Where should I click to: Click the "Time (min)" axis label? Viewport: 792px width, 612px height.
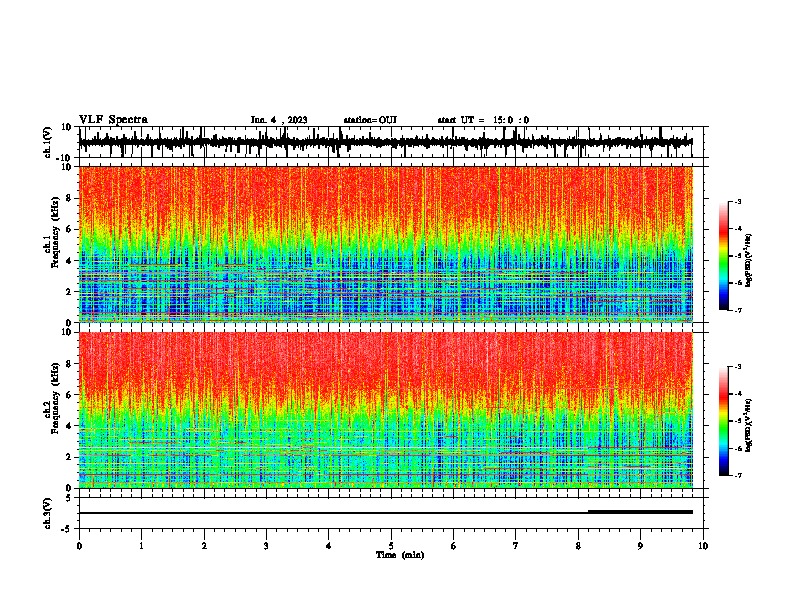point(400,555)
